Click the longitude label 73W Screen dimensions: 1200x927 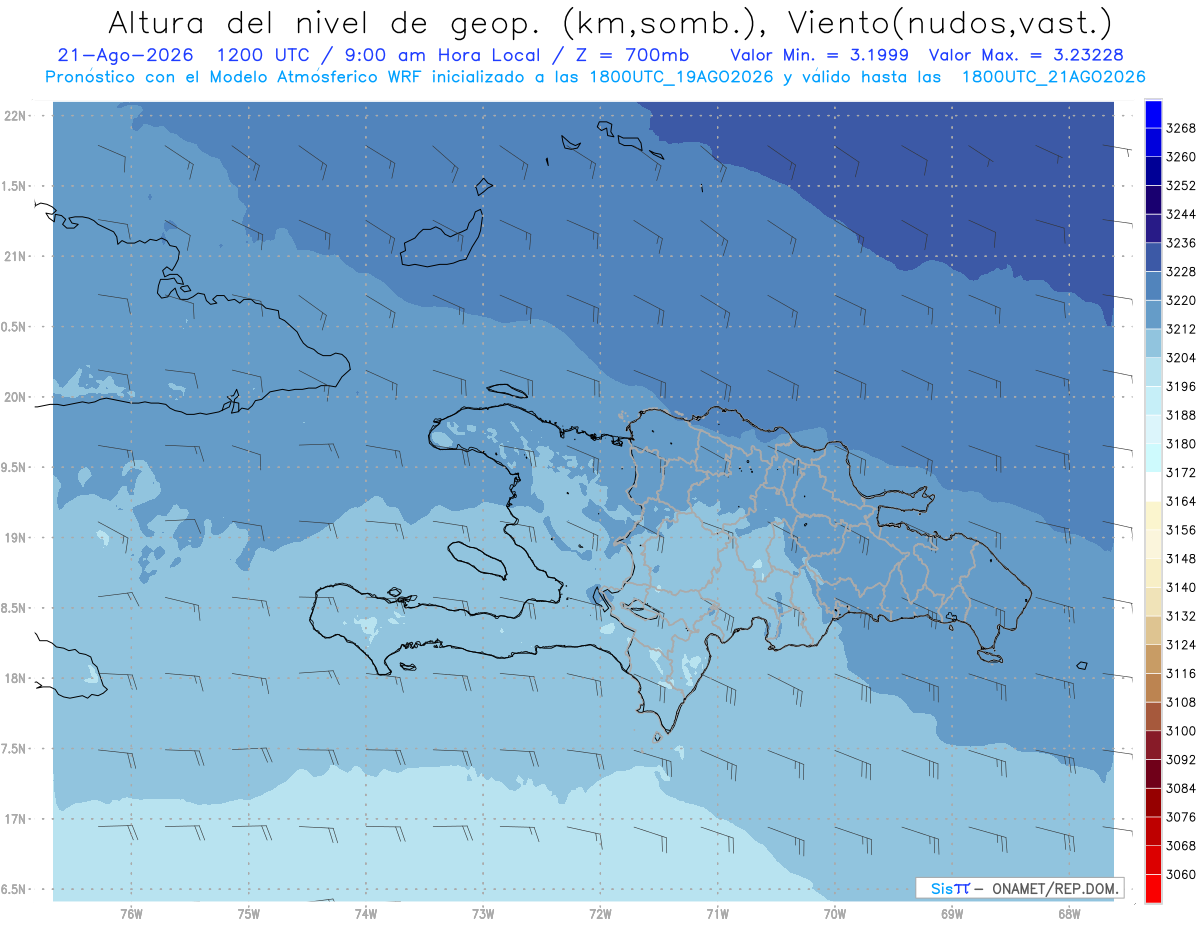pyautogui.click(x=483, y=914)
